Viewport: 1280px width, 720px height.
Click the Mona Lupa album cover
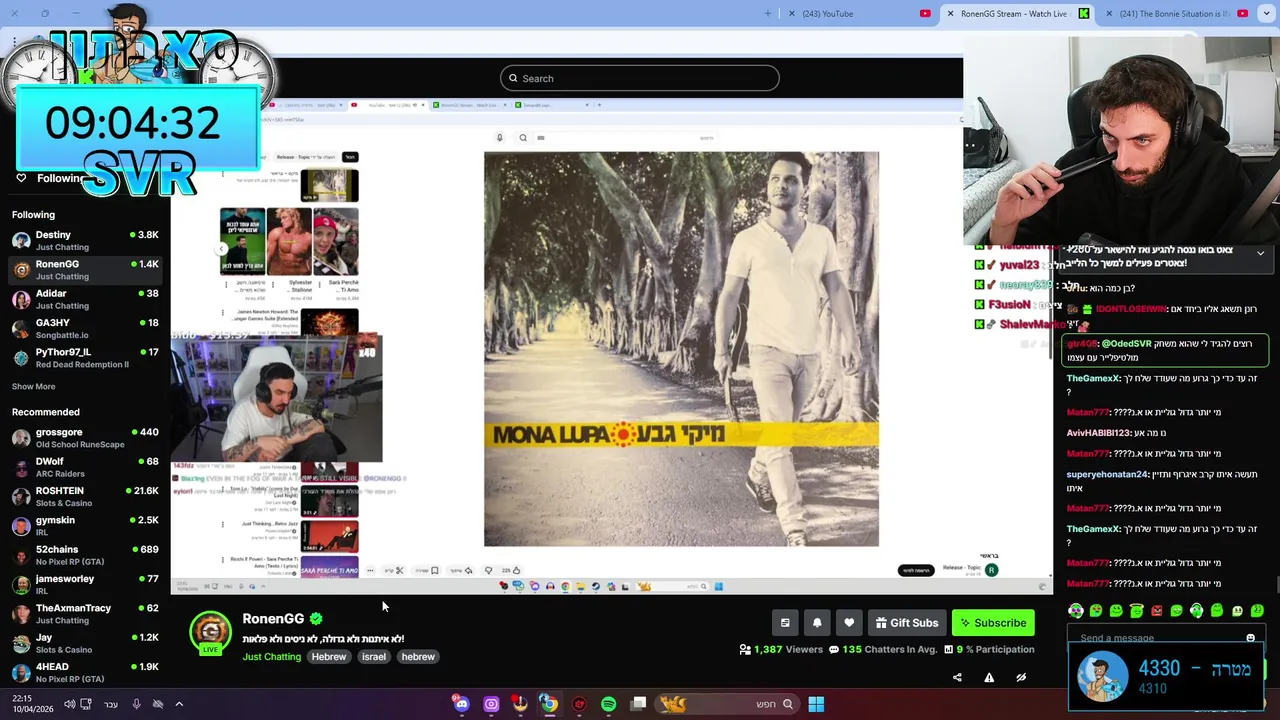(681, 349)
